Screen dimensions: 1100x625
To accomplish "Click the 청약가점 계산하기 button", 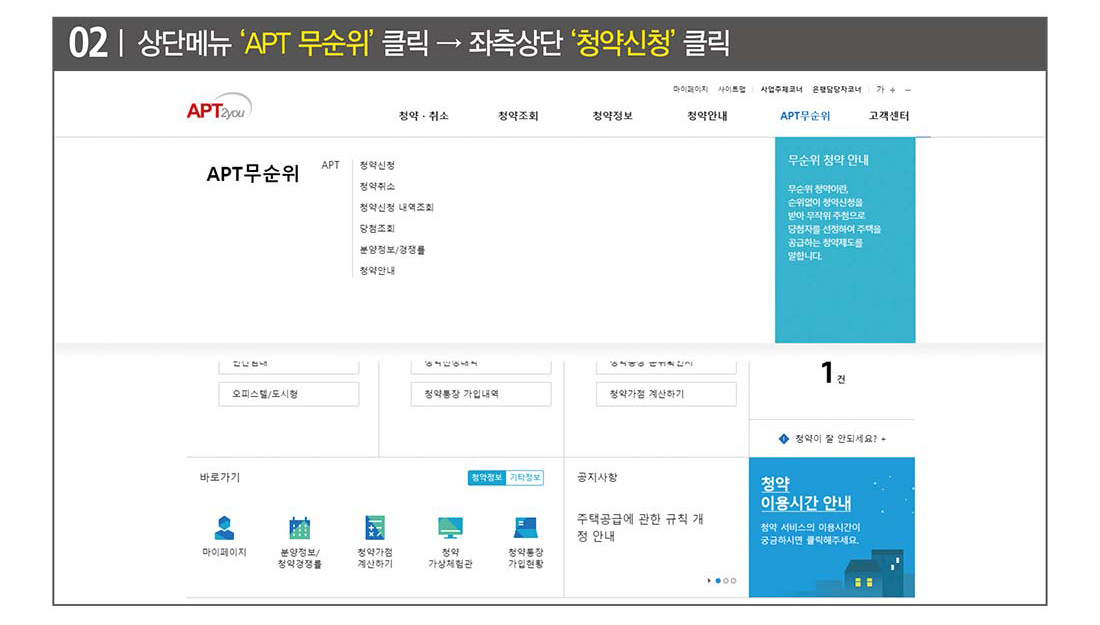I will pyautogui.click(x=666, y=394).
